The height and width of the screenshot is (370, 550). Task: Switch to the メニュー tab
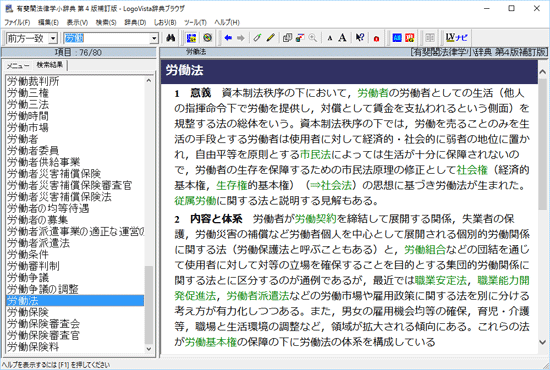pyautogui.click(x=18, y=66)
